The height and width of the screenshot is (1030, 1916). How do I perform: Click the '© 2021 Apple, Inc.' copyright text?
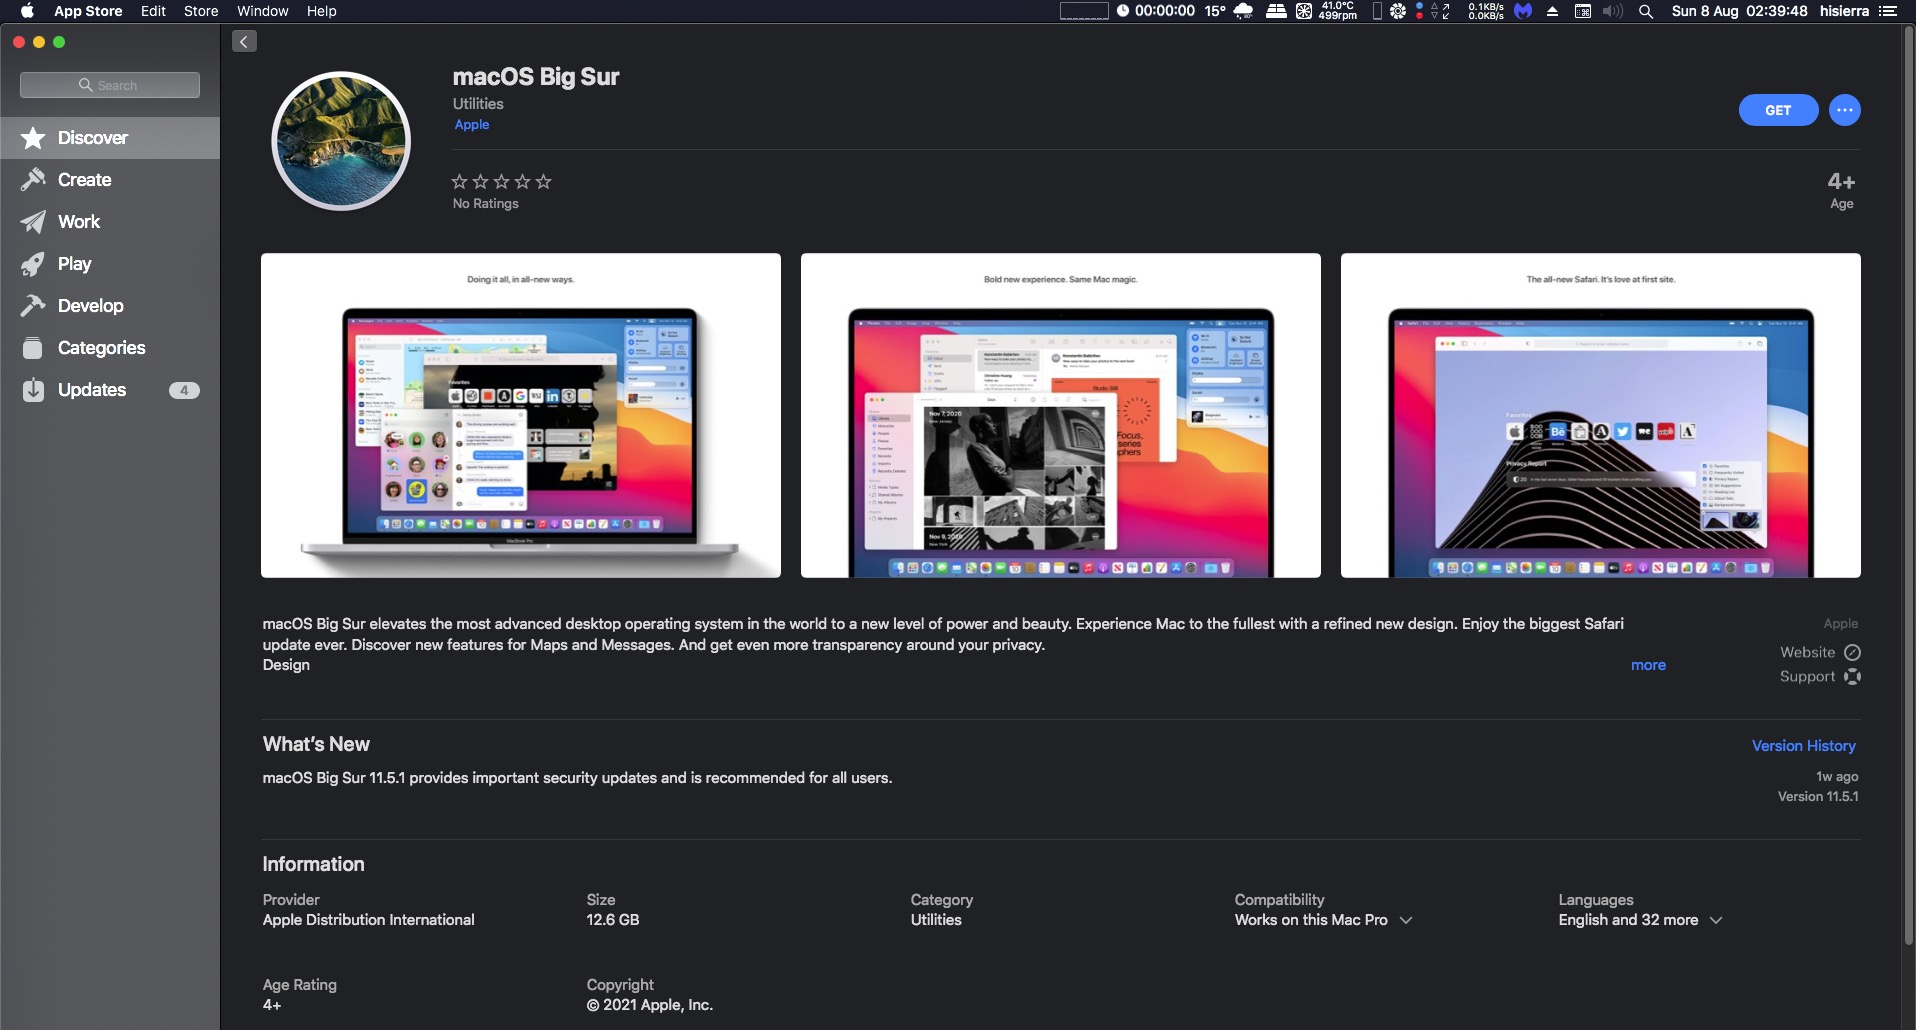[x=650, y=1005]
